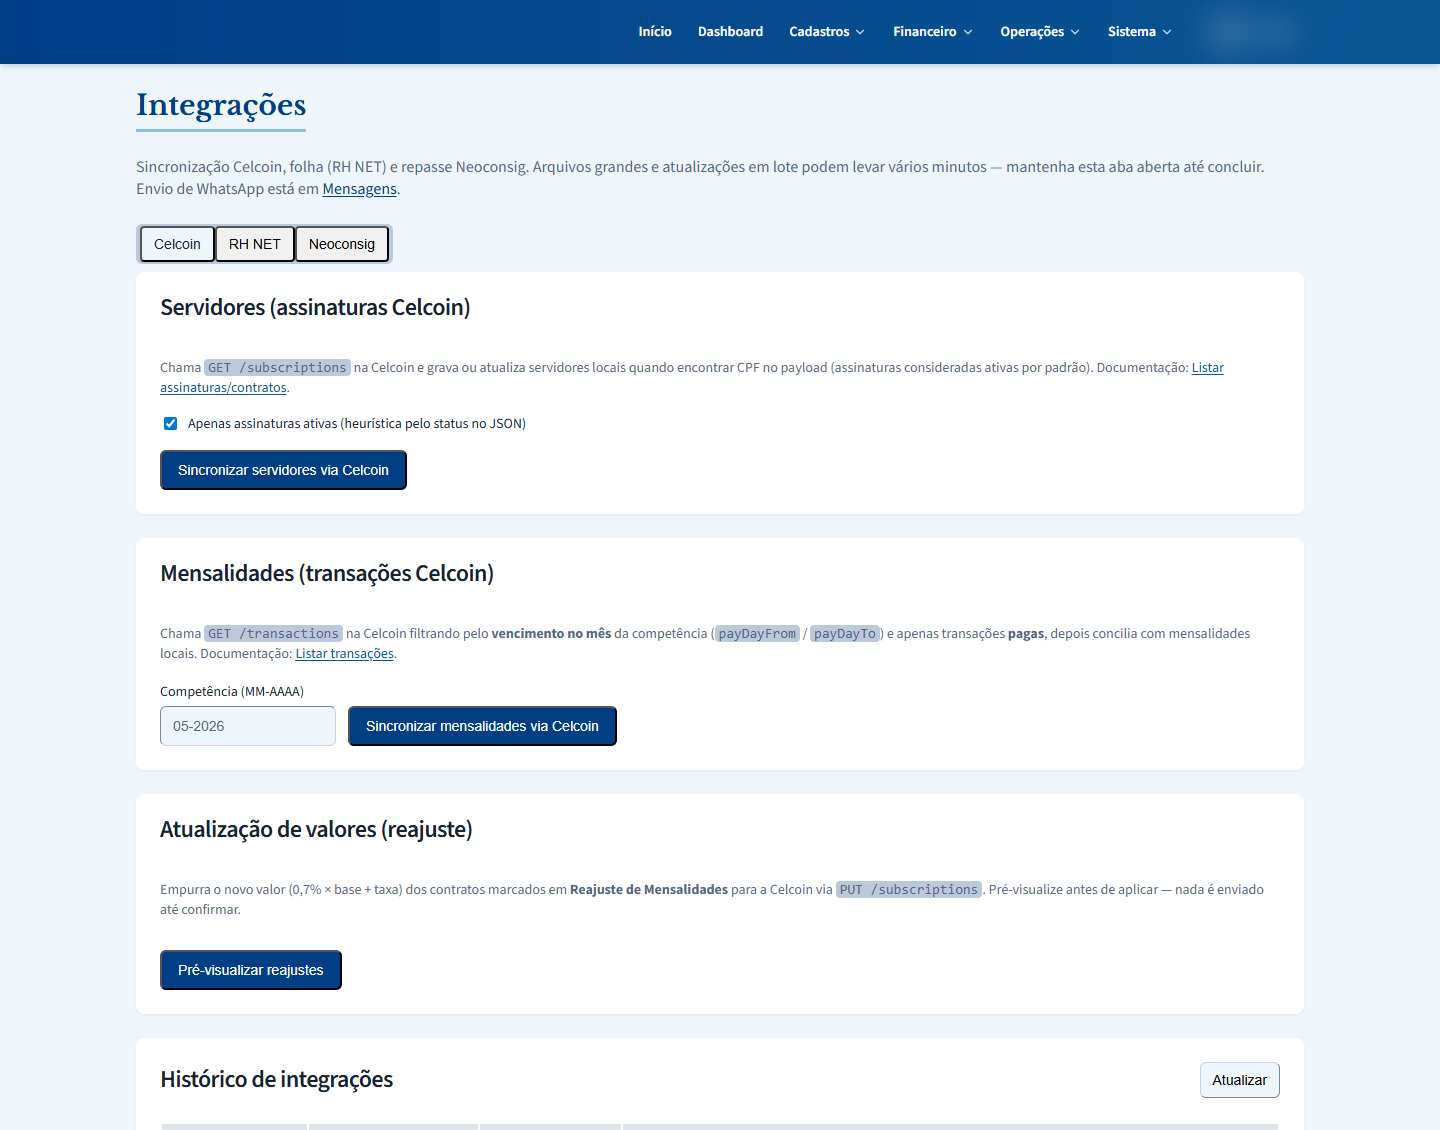
Task: Click Pré-visualizar reajustes button
Action: tap(251, 970)
